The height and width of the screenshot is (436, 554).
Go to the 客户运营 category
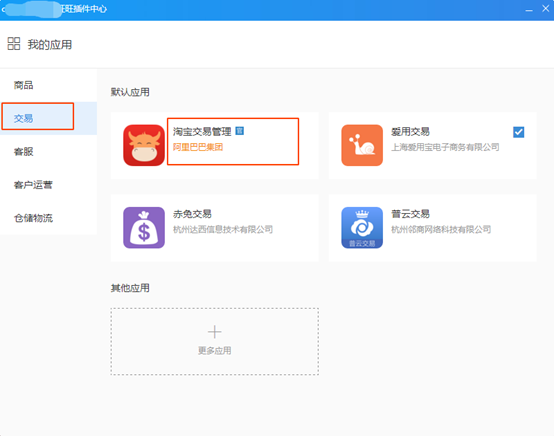(x=48, y=185)
